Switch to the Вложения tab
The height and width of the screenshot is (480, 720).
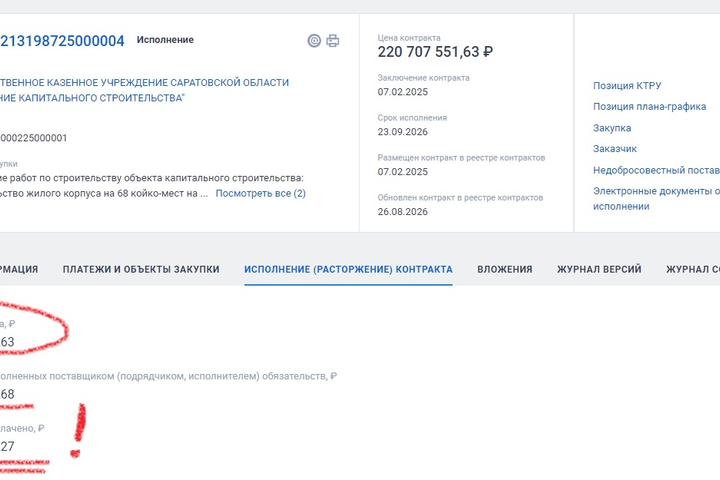click(x=505, y=269)
